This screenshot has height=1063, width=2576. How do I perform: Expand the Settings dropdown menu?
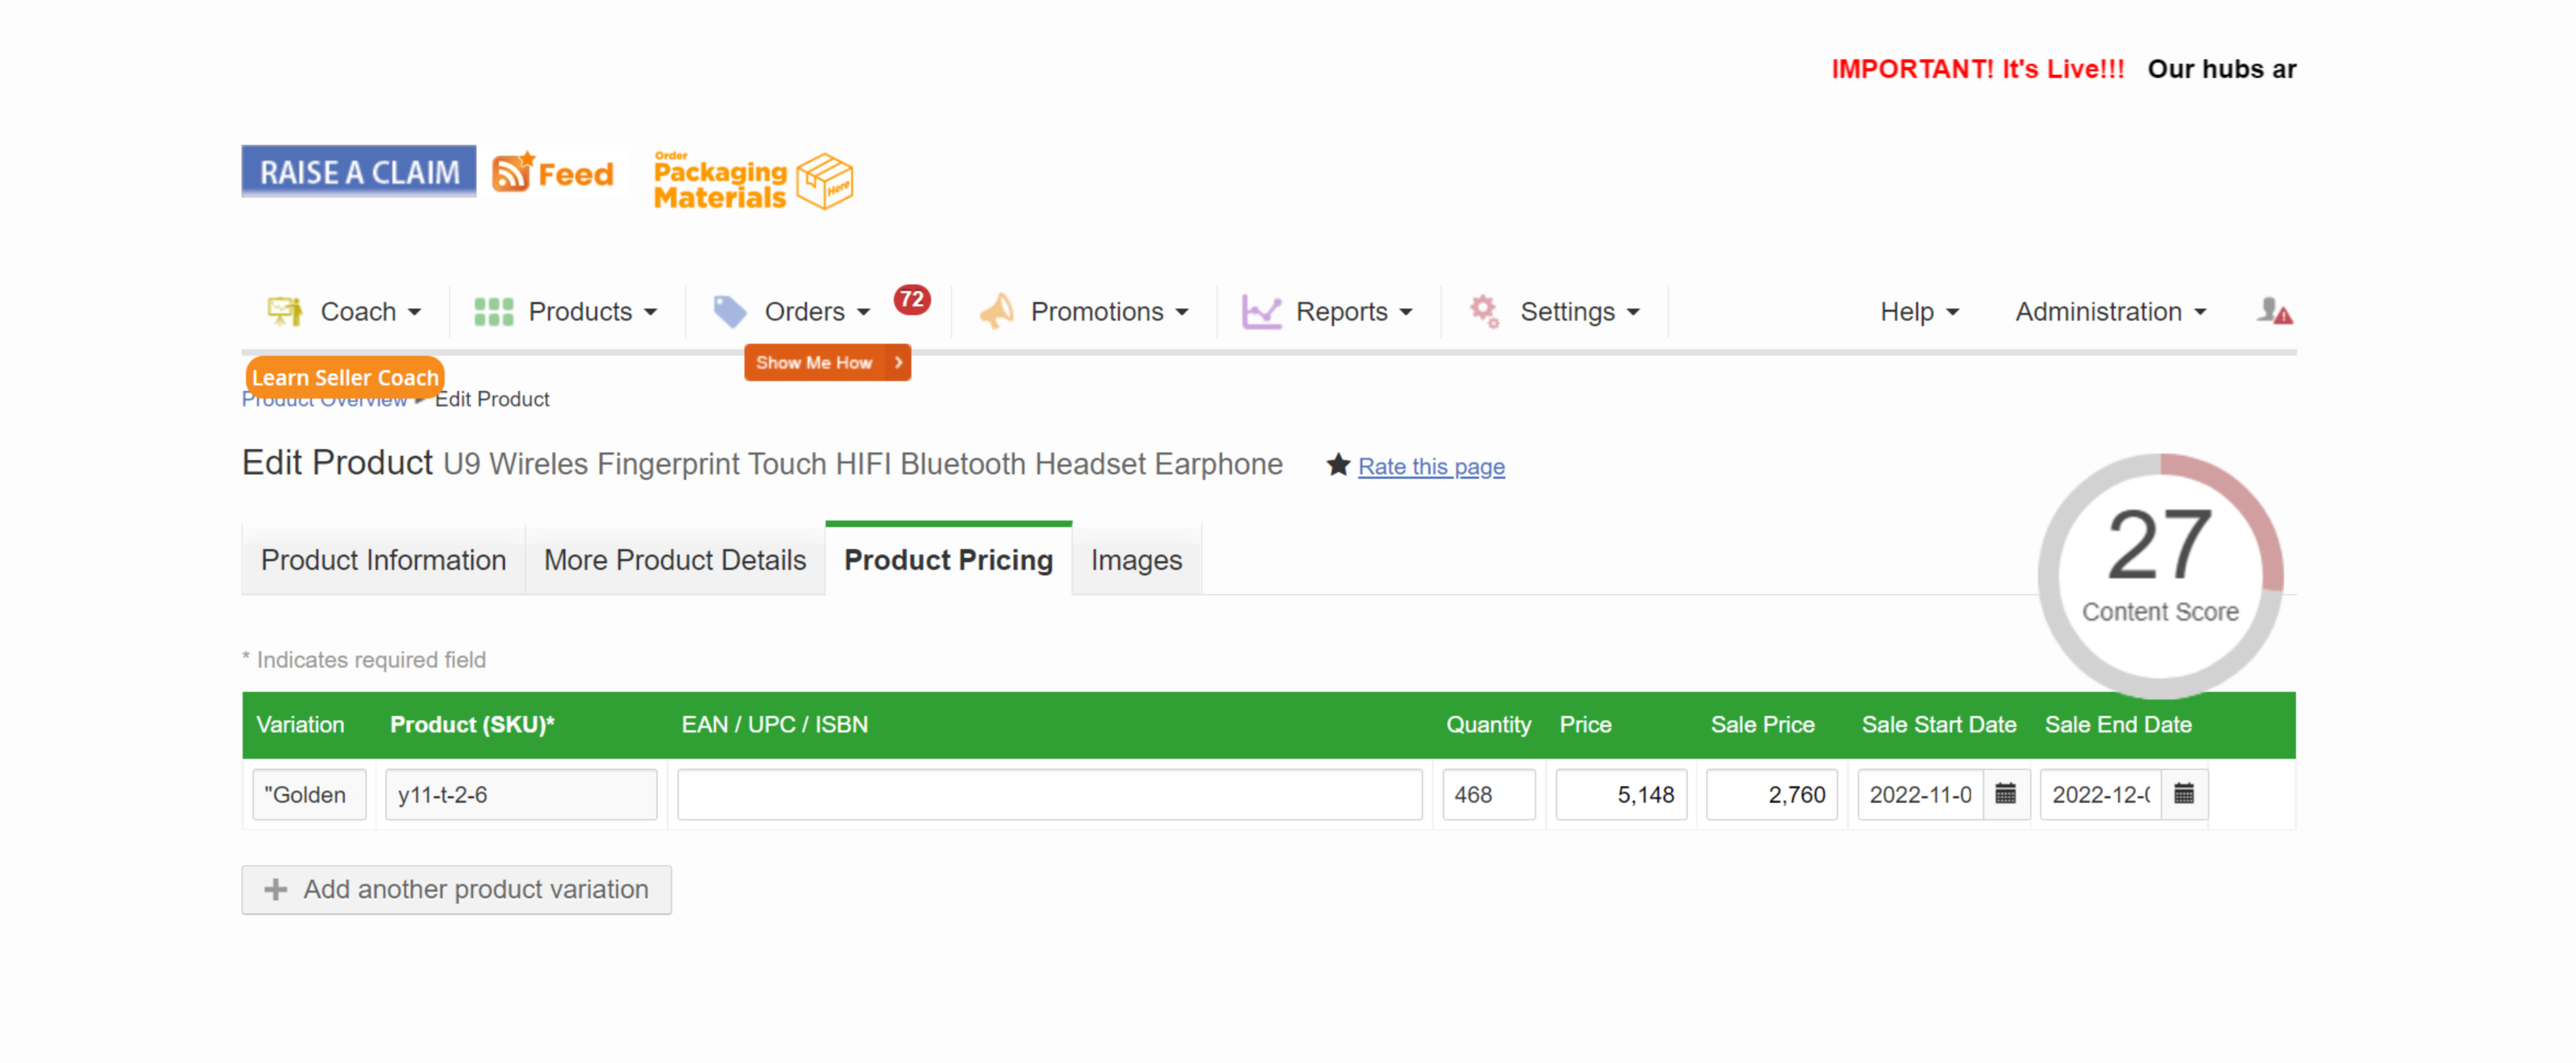pyautogui.click(x=1580, y=312)
